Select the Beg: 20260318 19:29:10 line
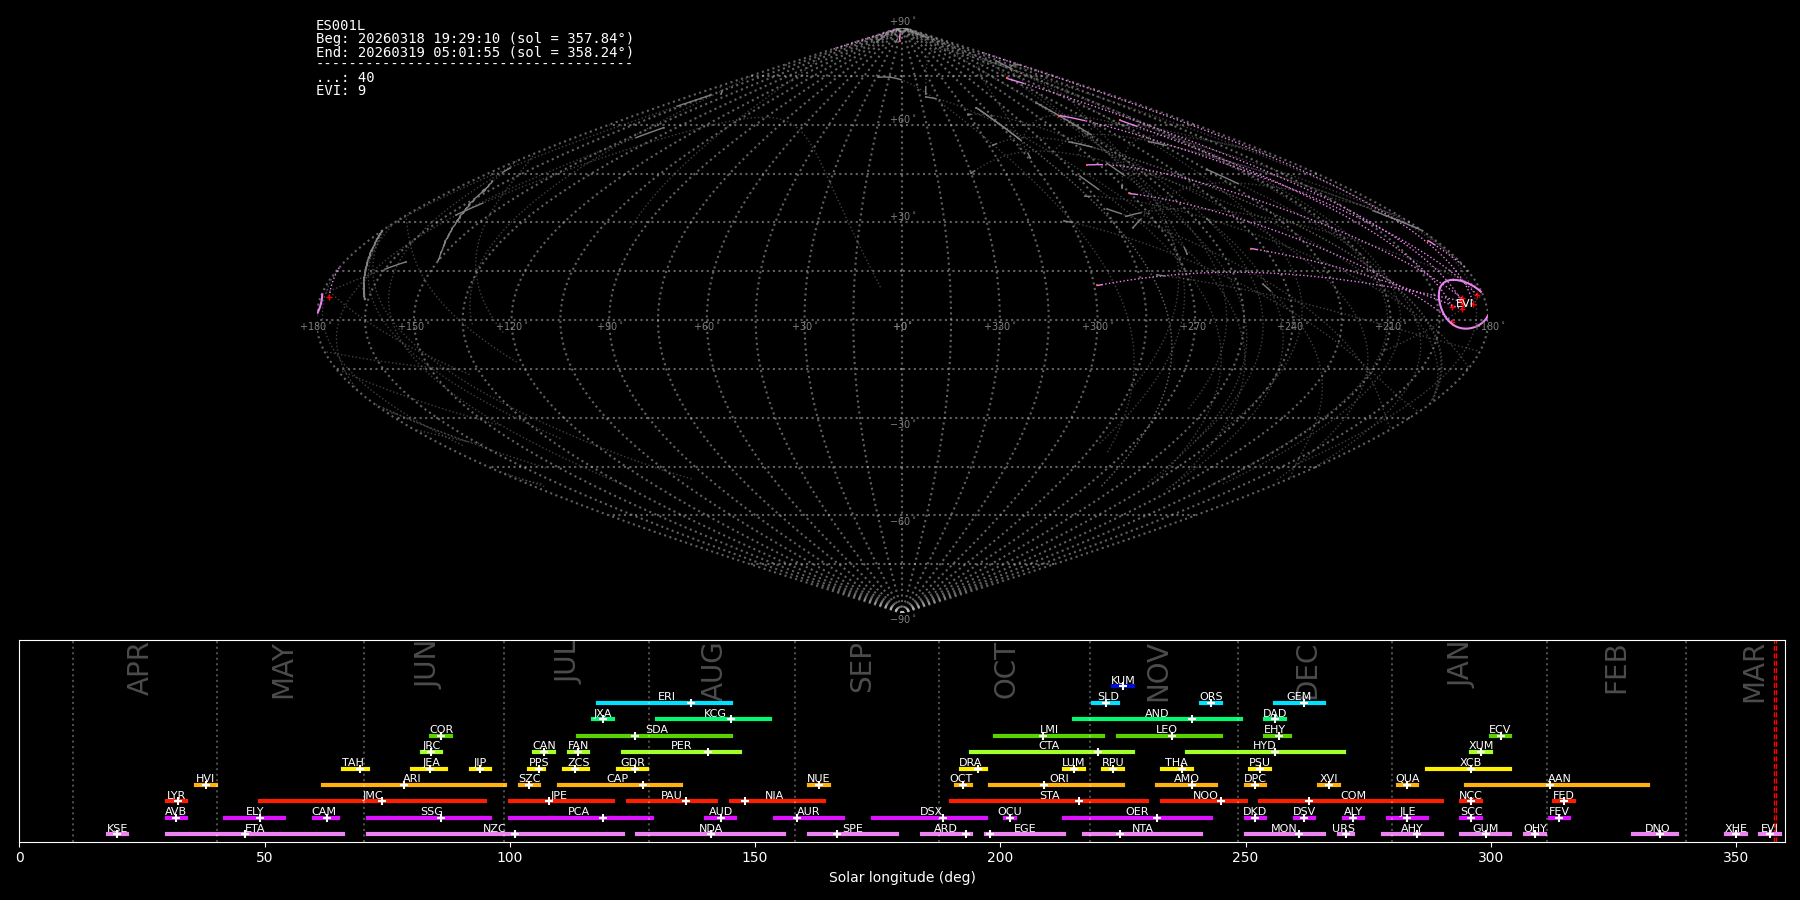The image size is (1800, 900). pos(475,38)
